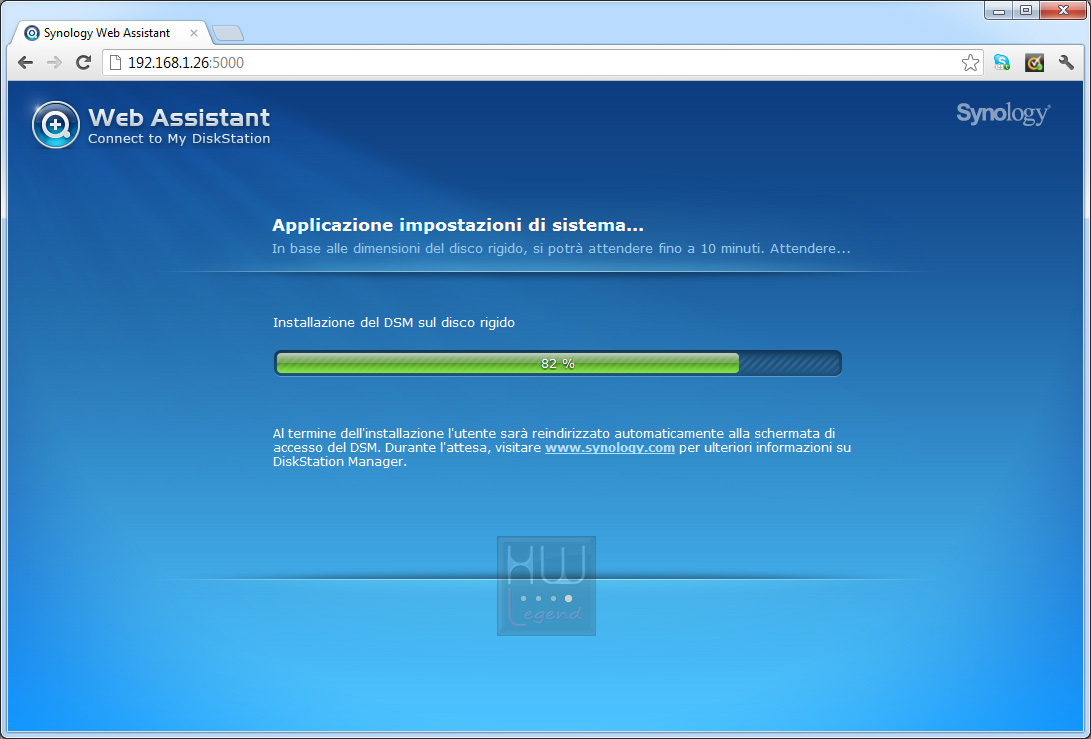1091x739 pixels.
Task: Close the Synology Web Assistant tab
Action: [x=193, y=33]
